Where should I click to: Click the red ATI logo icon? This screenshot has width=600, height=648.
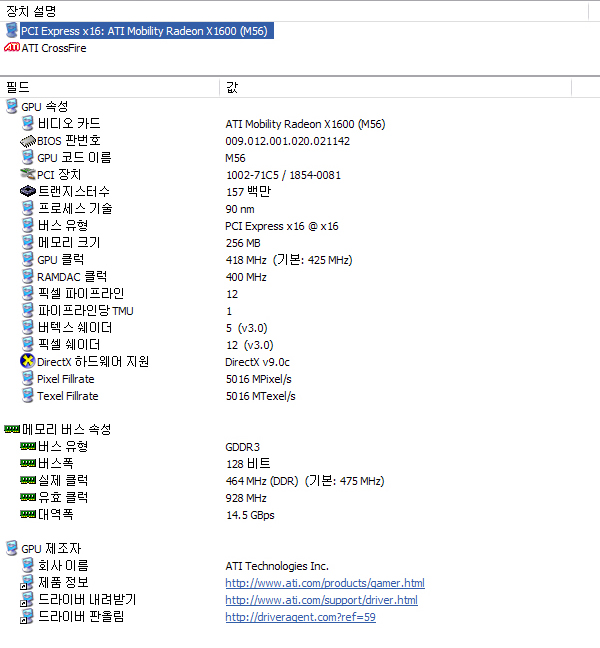click(12, 48)
